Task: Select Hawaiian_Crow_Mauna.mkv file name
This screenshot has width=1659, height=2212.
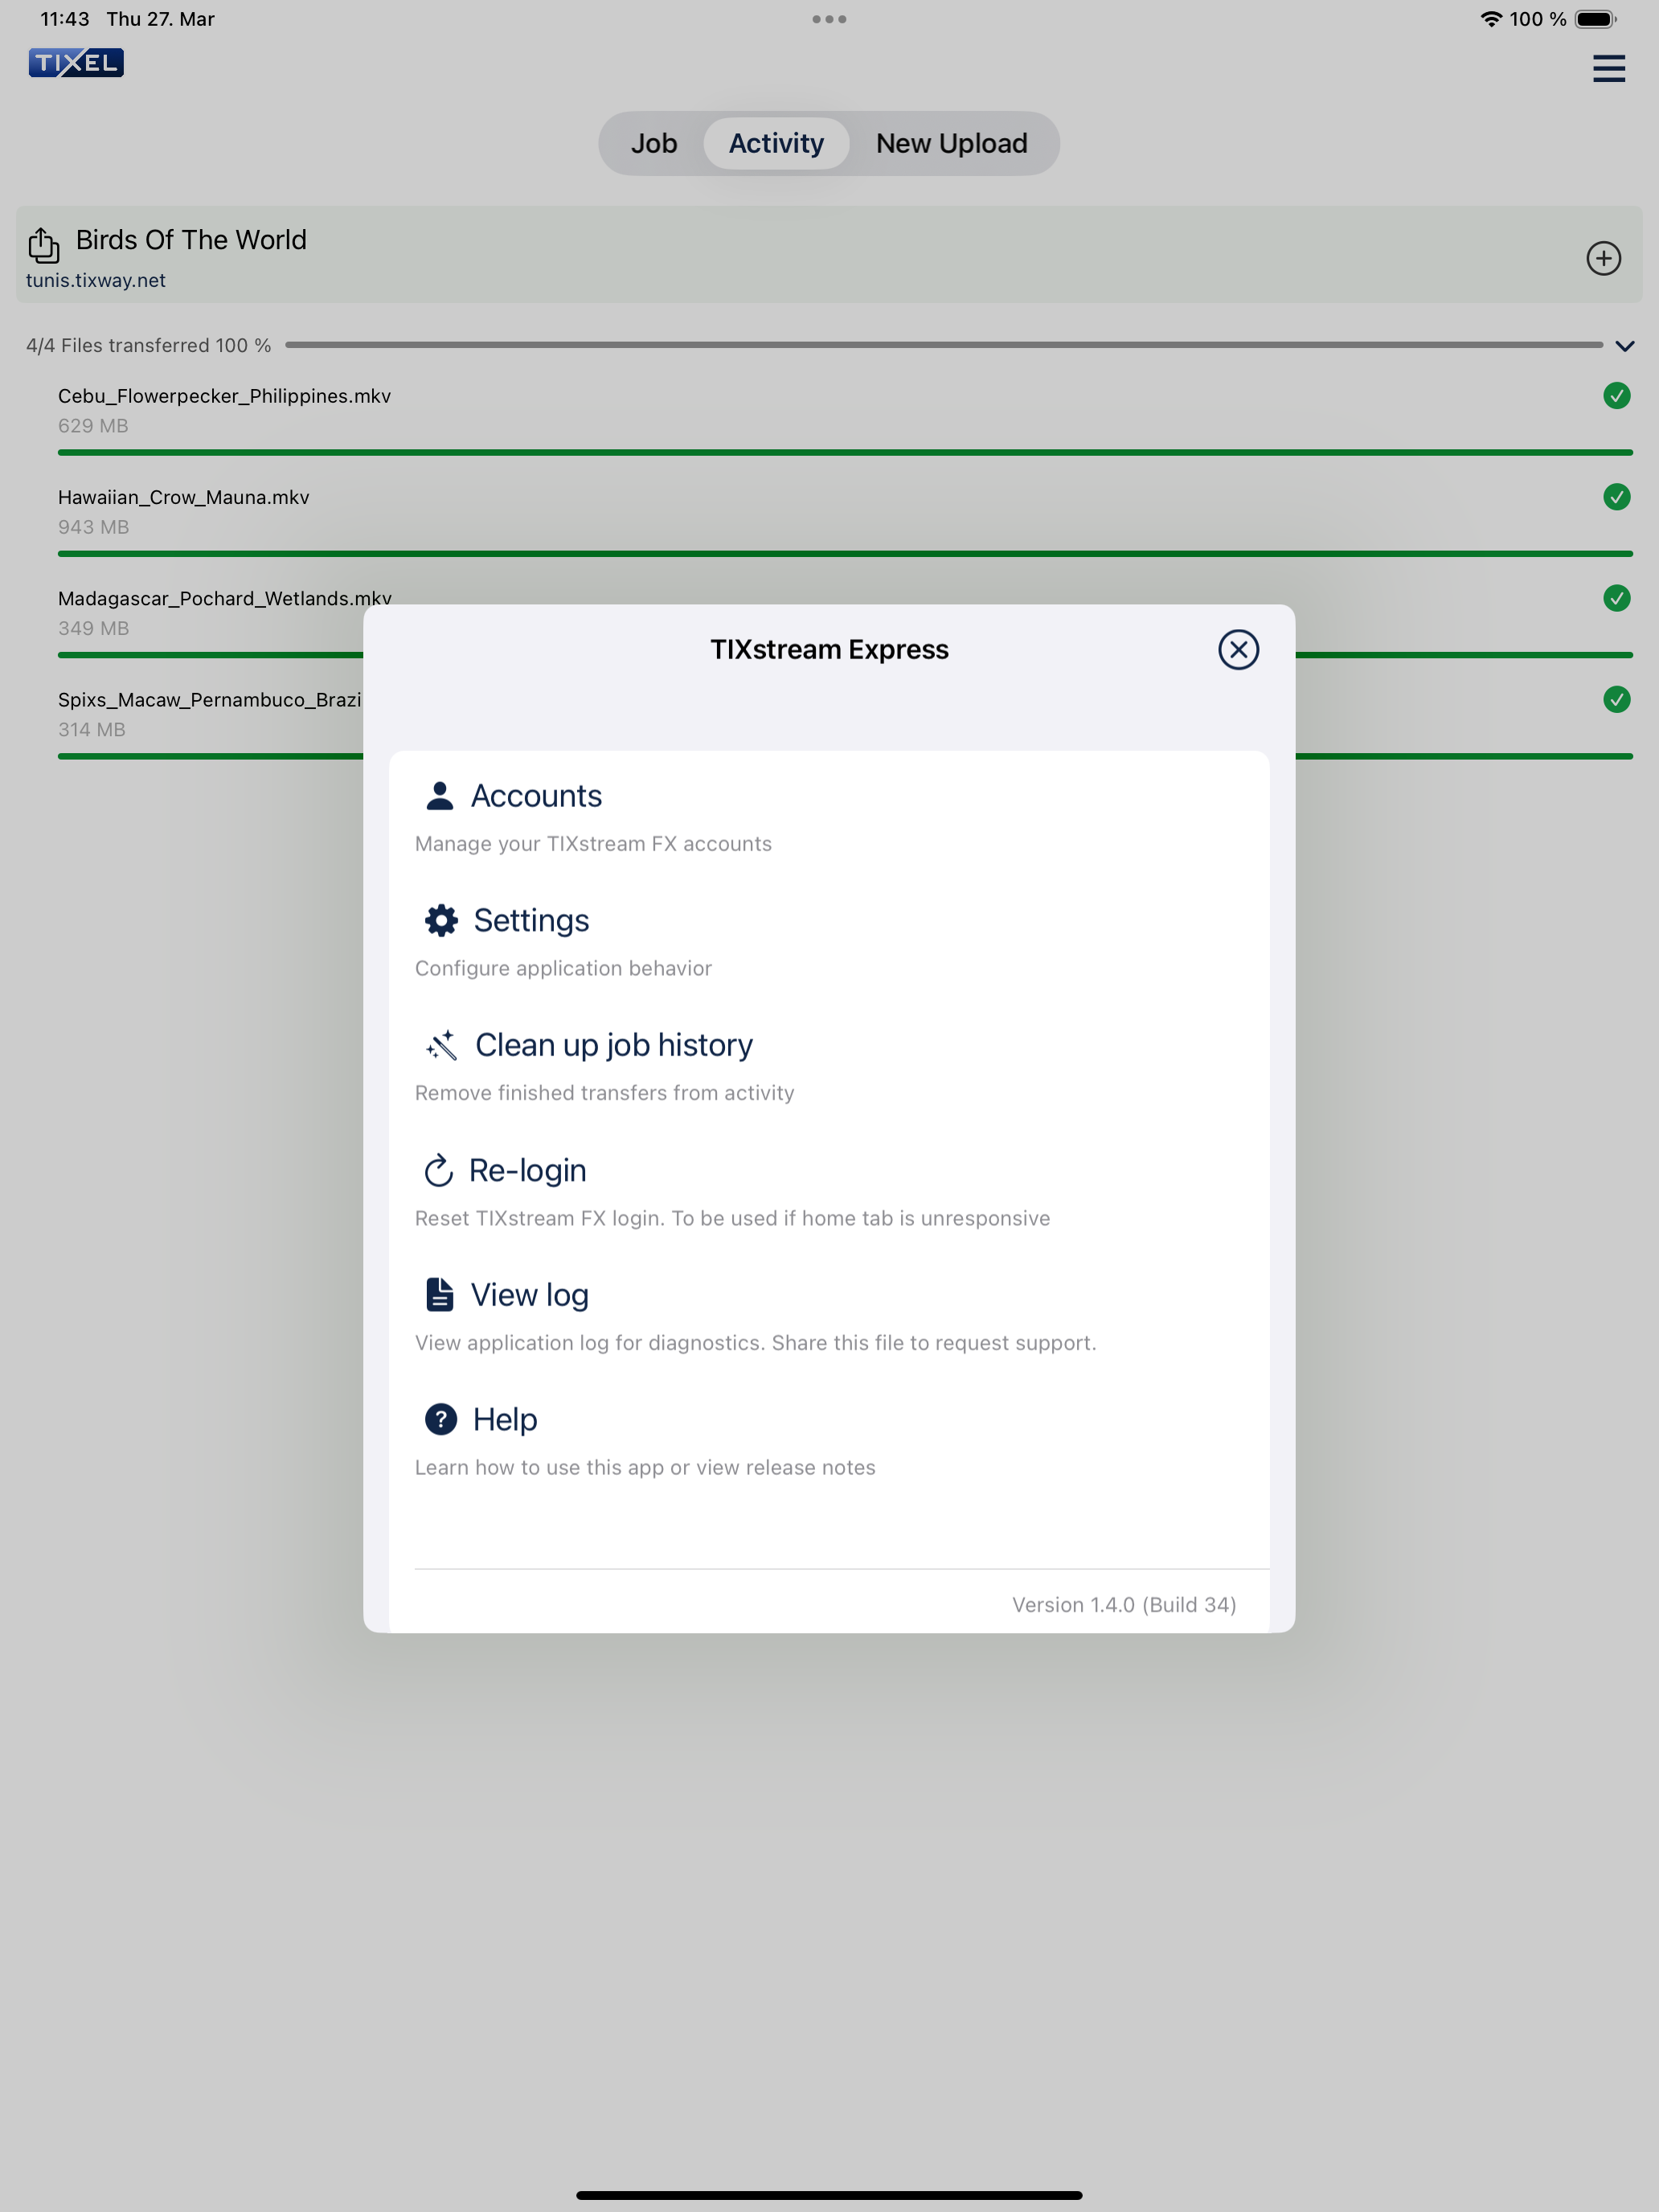Action: tap(184, 497)
